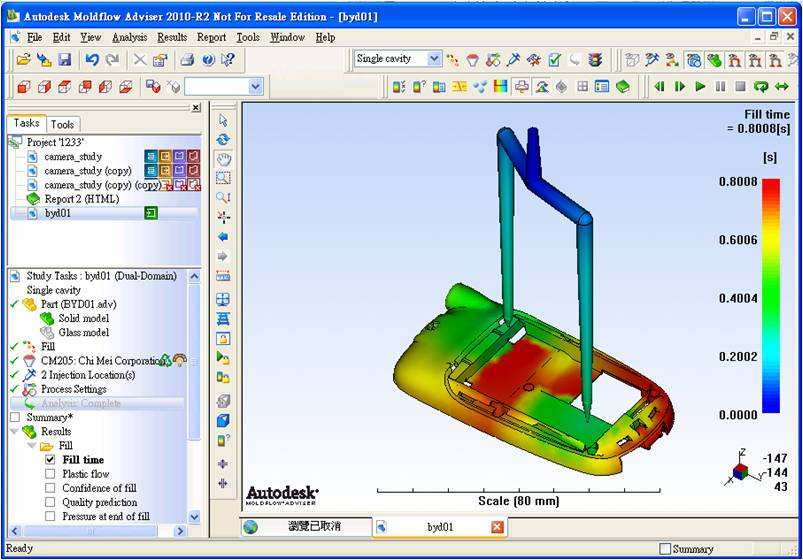Check the Quality prediction checkbox

50,502
